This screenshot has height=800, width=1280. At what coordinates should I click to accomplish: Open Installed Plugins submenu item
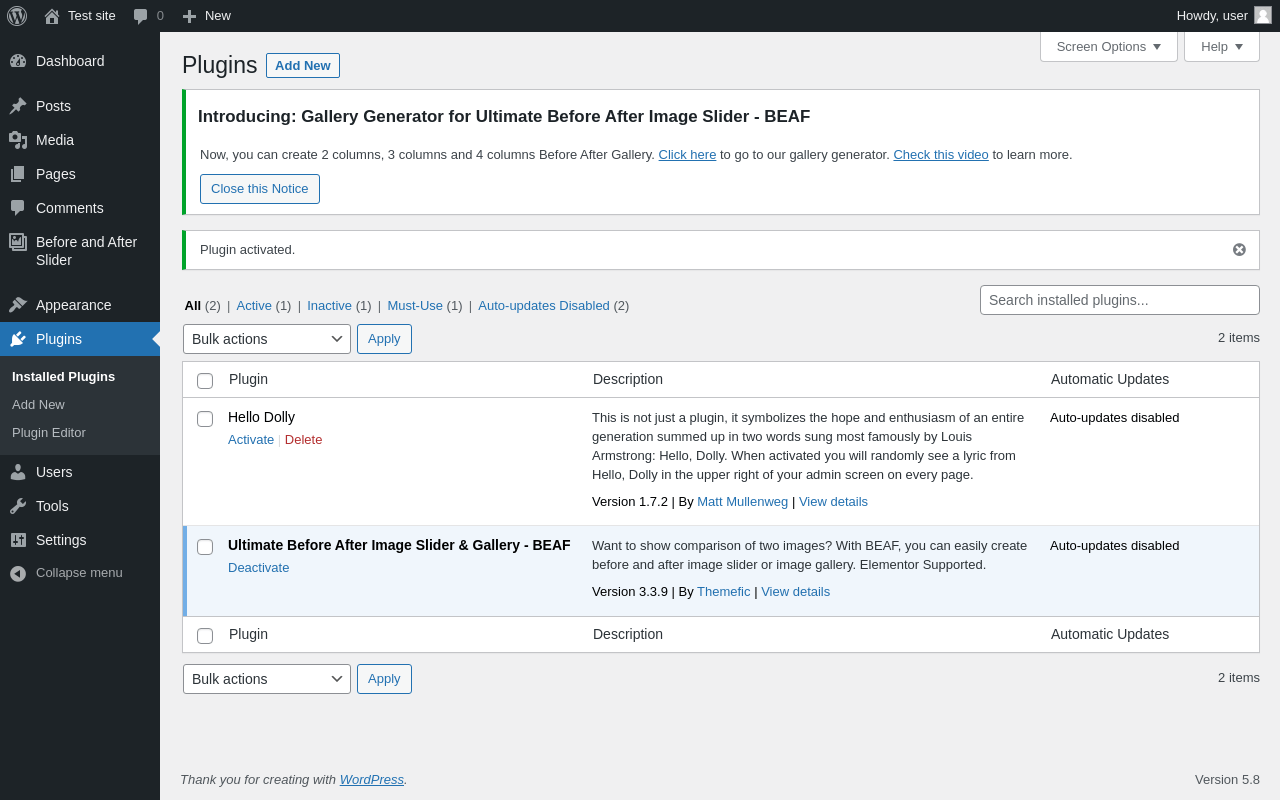click(x=63, y=377)
